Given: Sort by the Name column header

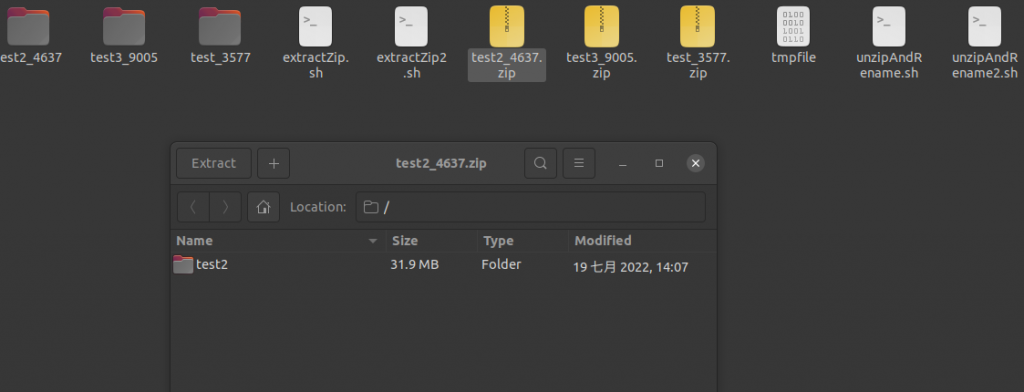Looking at the screenshot, I should tap(278, 240).
